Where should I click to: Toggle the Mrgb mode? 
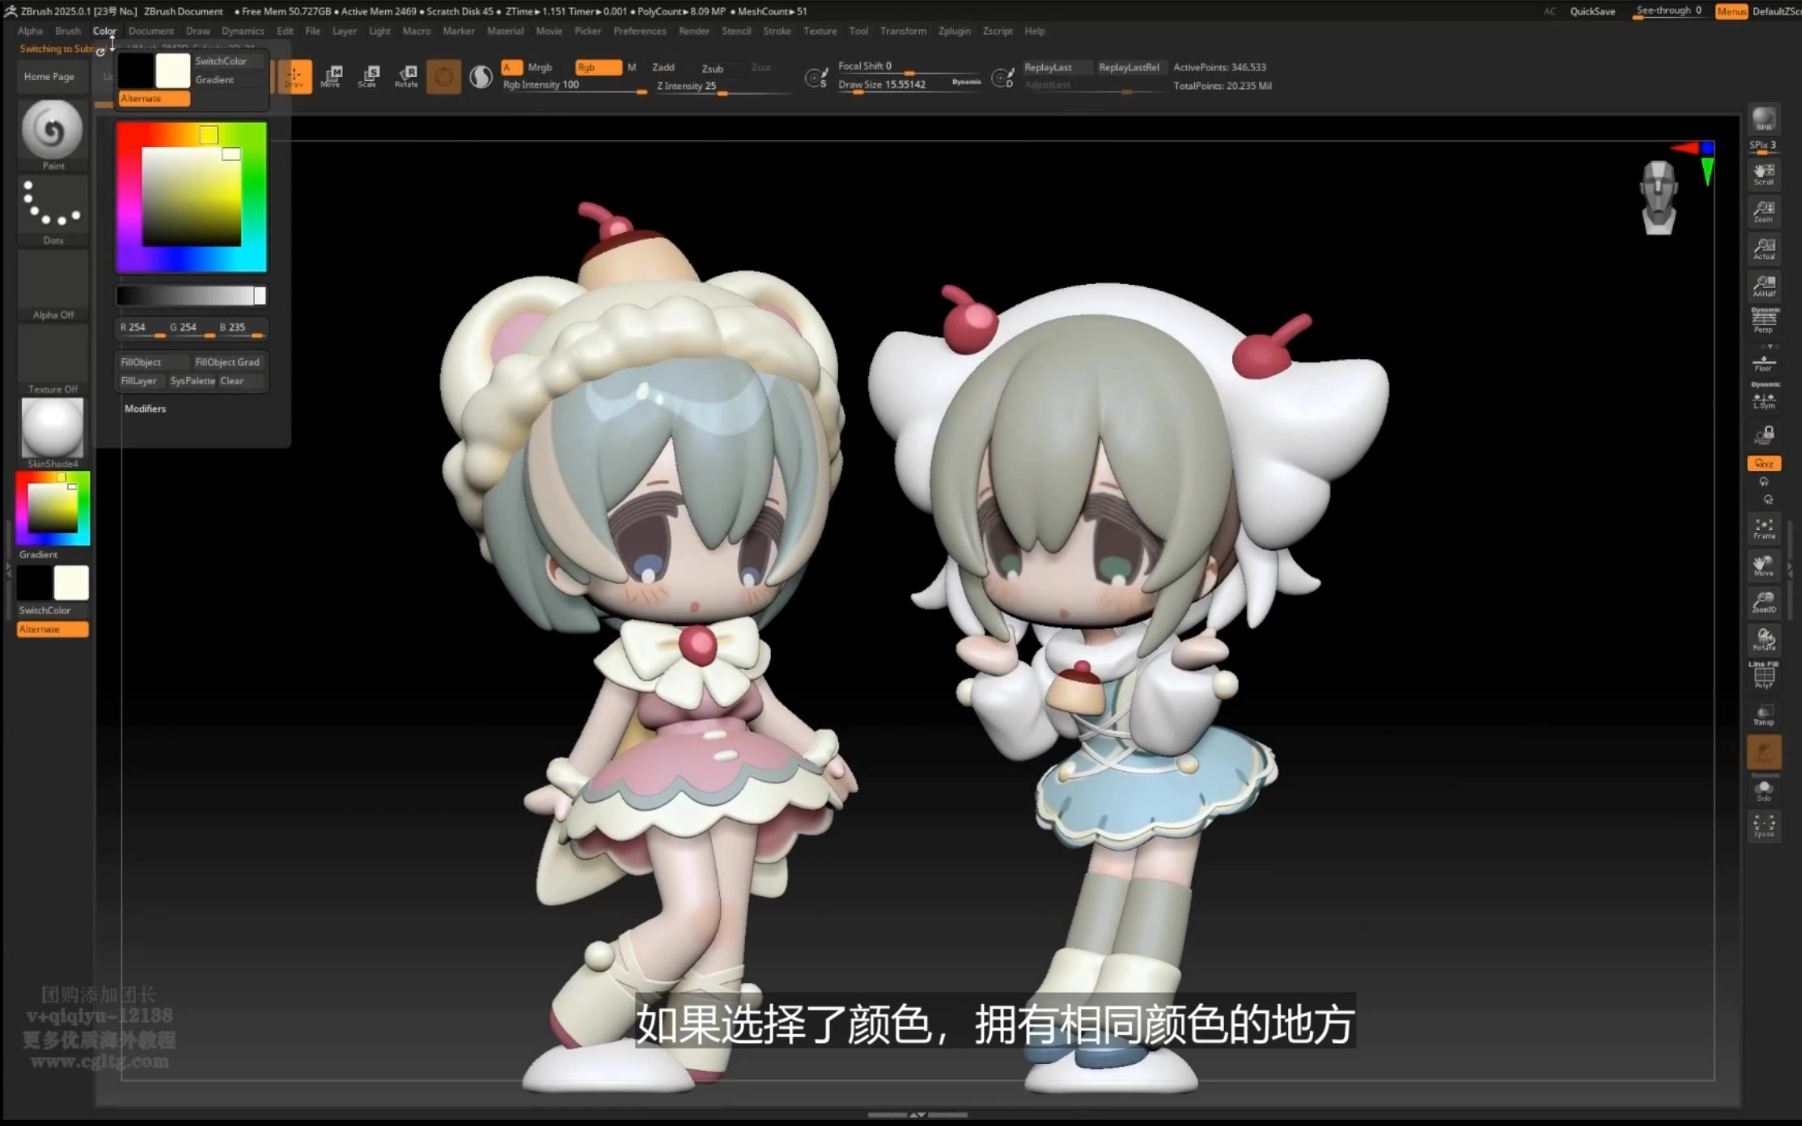(x=540, y=67)
